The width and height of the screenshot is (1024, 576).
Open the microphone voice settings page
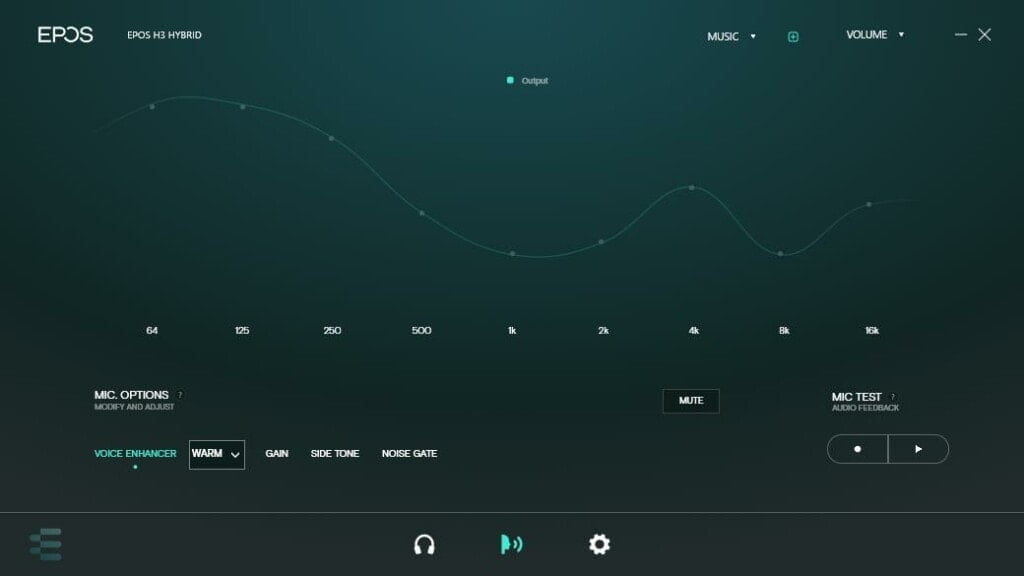point(511,544)
